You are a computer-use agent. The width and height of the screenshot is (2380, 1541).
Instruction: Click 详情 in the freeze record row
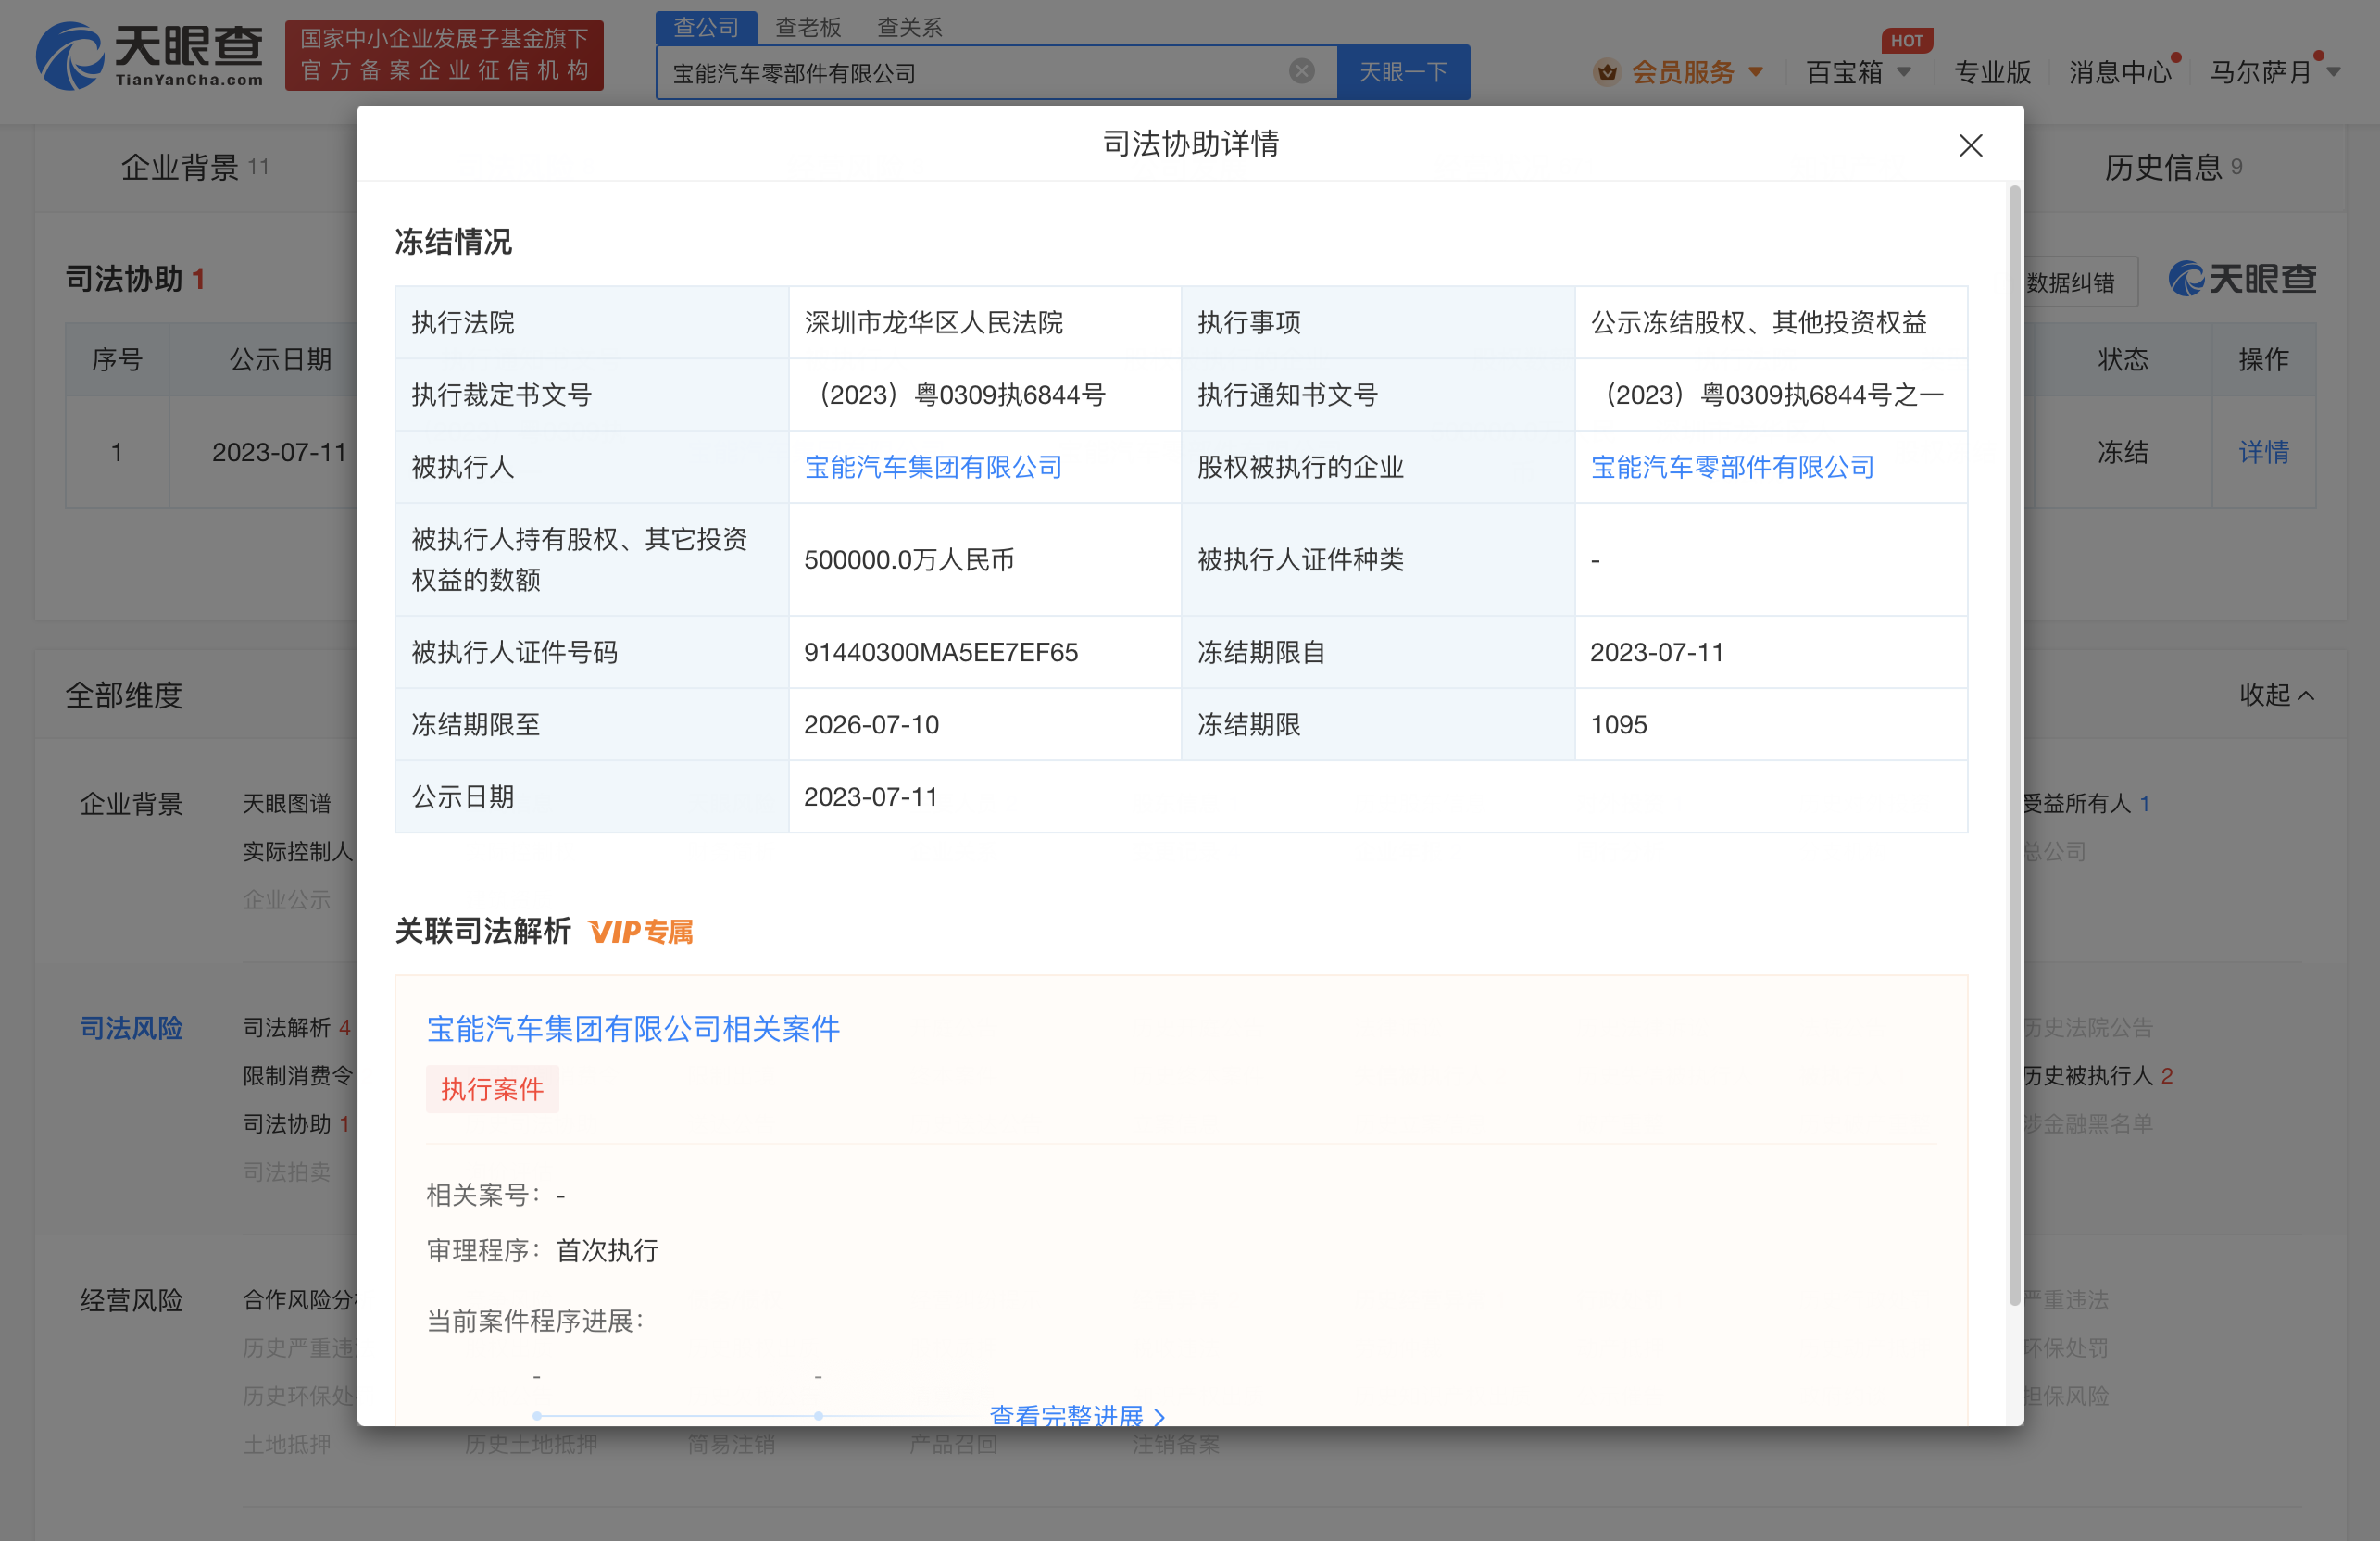pos(2263,453)
